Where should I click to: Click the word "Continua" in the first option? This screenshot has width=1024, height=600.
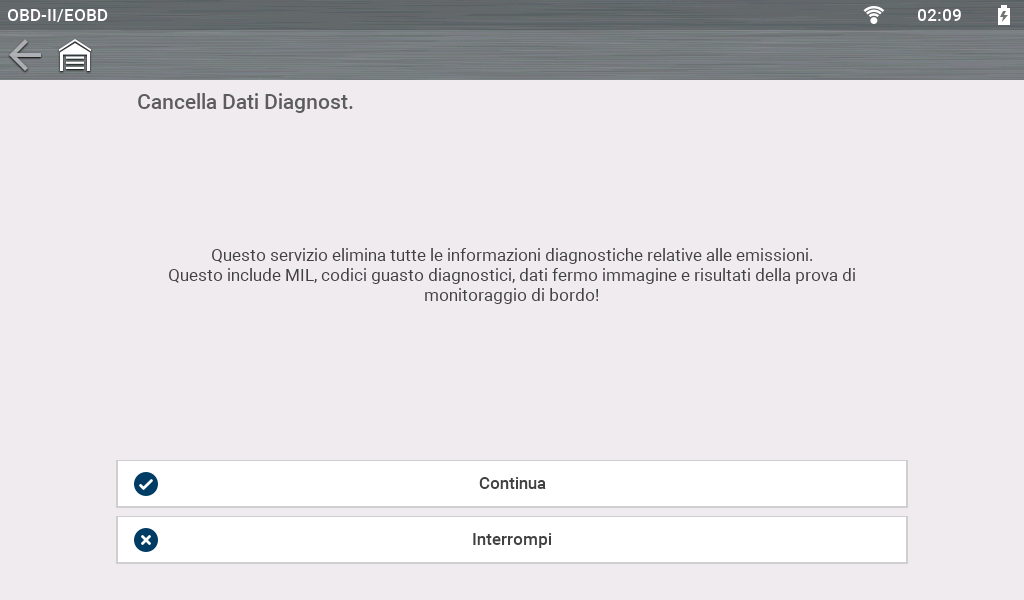[512, 484]
